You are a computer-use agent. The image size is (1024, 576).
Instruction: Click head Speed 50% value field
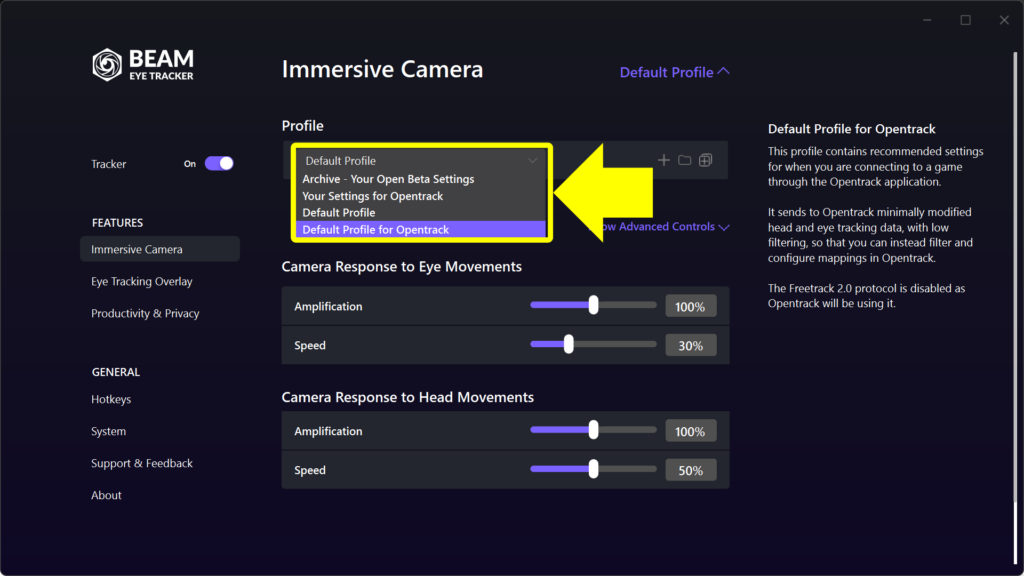[x=691, y=470]
